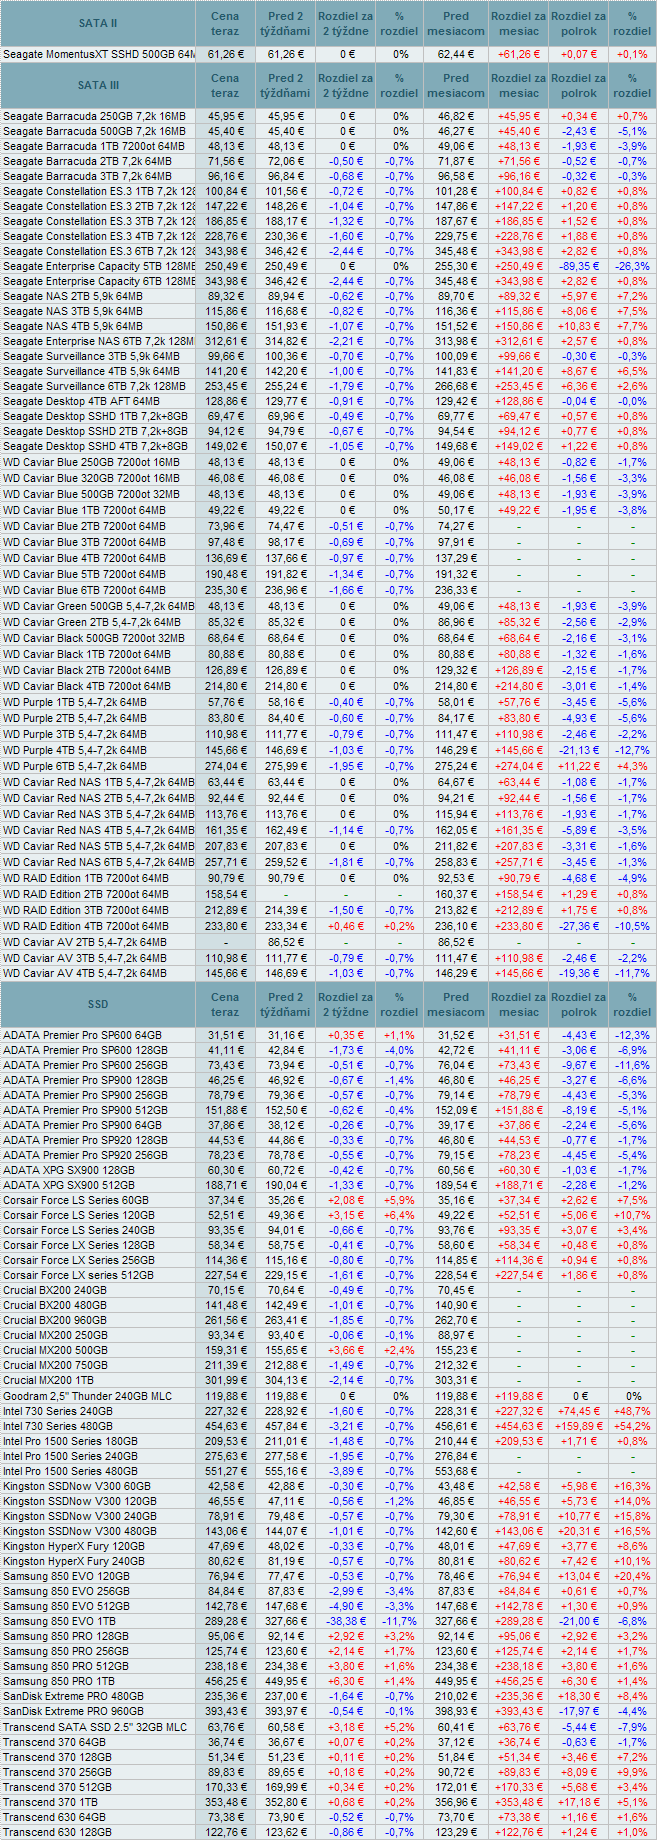Click Seagate Desktop 4TB AFT 64MB name
Screen dimensions: 657x1840
coord(81,402)
